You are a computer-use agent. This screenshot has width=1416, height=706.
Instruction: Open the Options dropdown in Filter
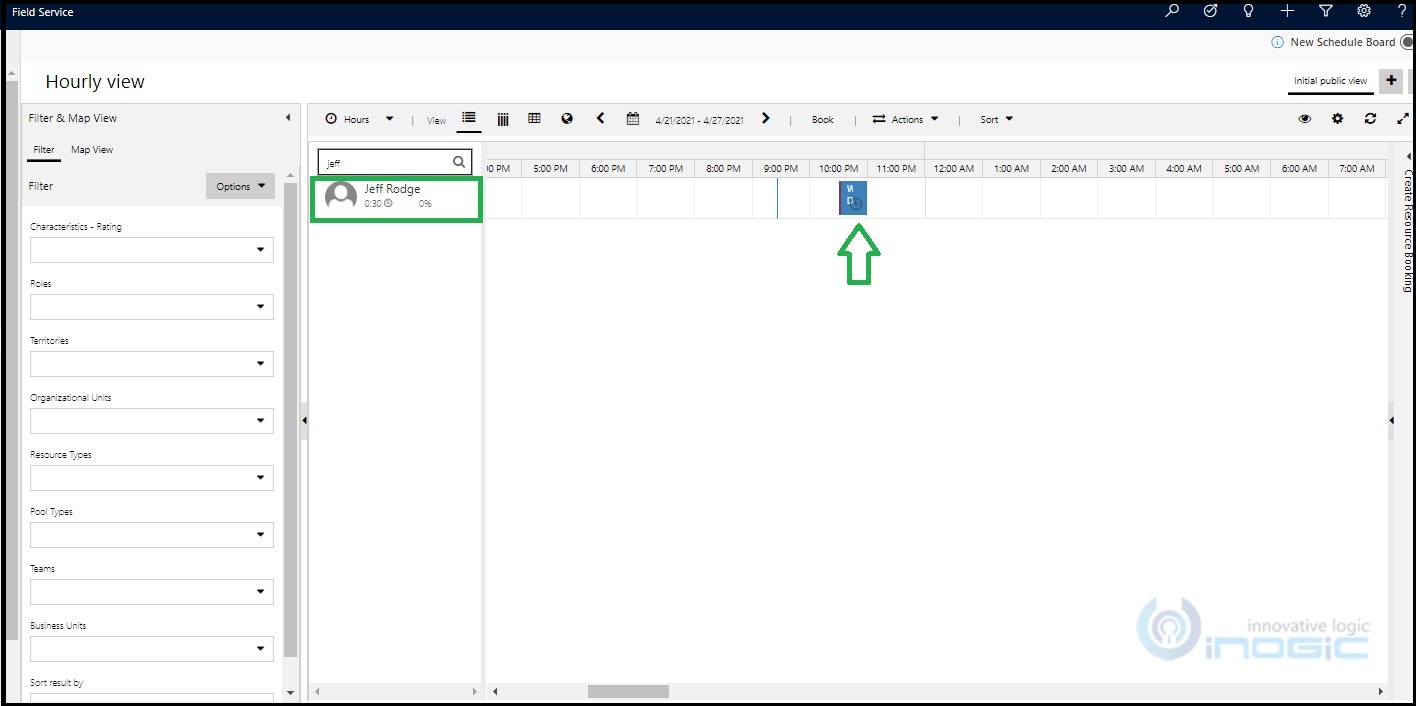240,186
